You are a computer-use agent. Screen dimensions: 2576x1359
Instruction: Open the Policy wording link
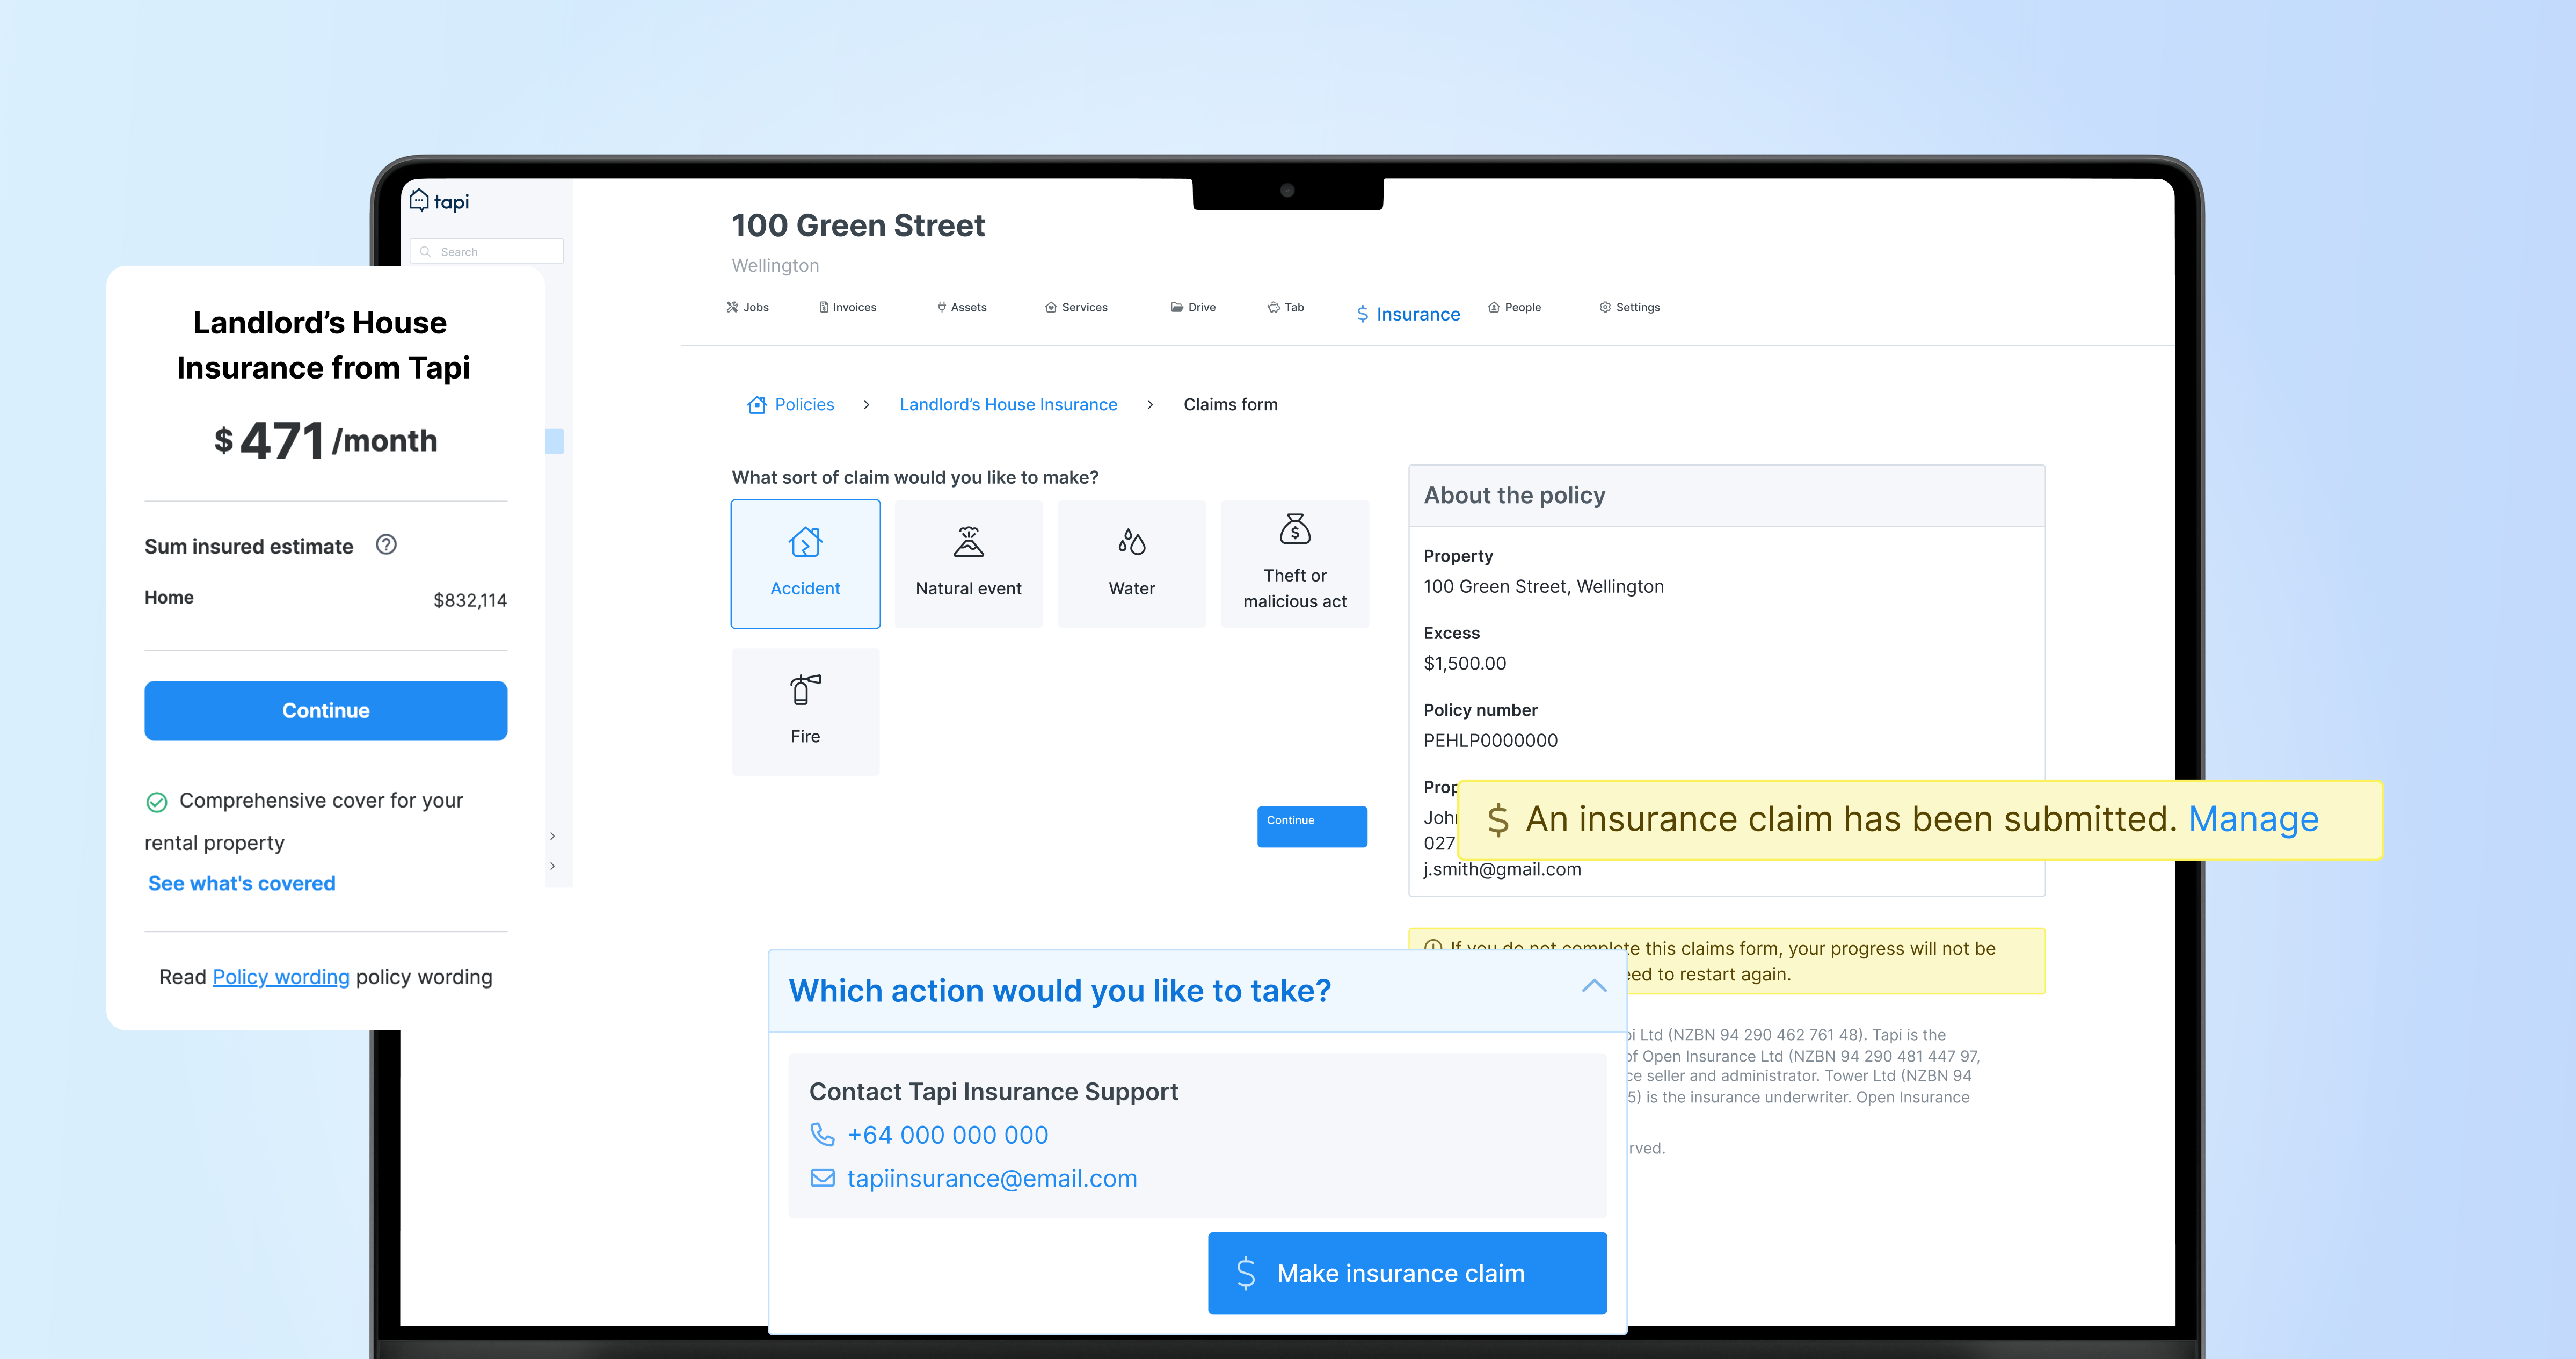pyautogui.click(x=281, y=977)
